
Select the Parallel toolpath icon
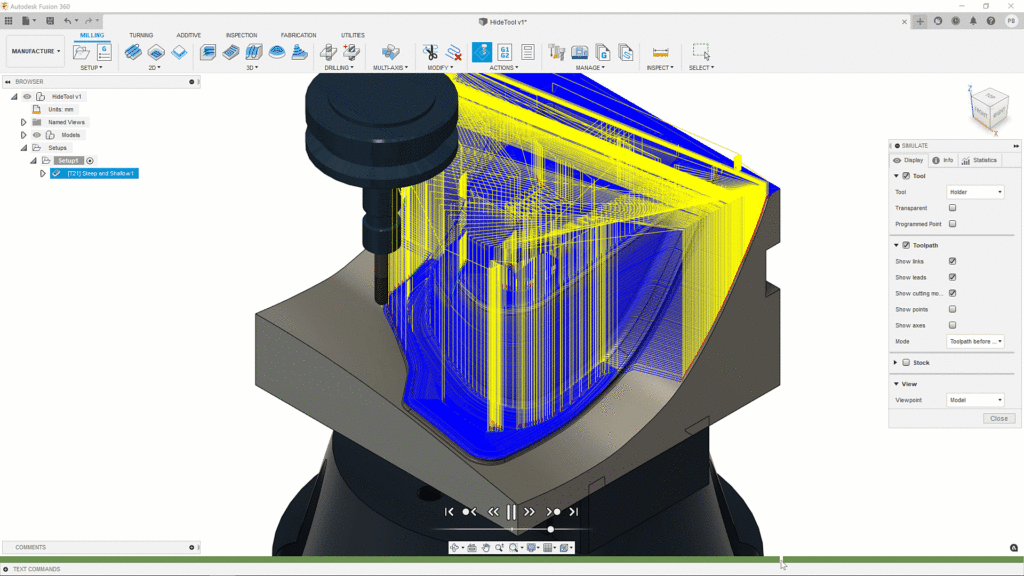coord(277,52)
